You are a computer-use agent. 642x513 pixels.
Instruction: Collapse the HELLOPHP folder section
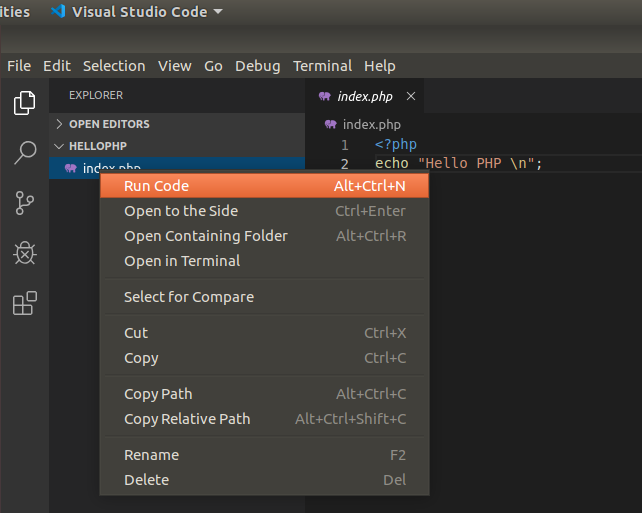point(177,146)
